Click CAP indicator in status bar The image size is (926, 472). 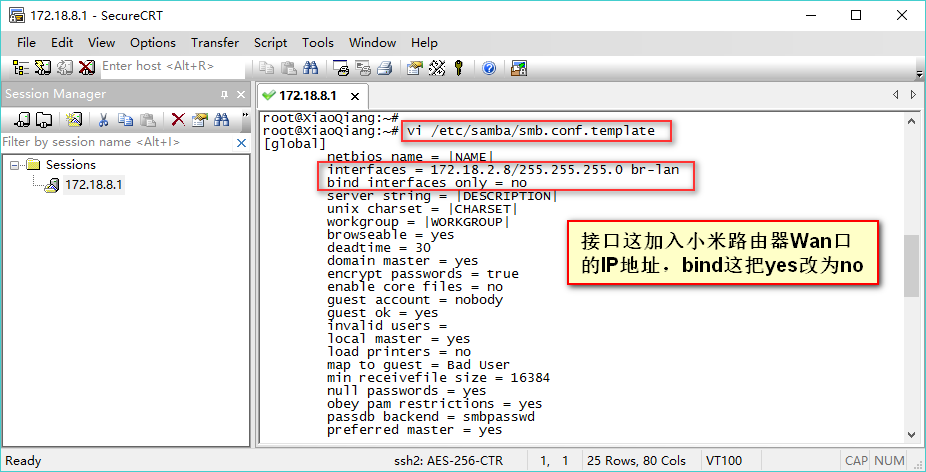[x=856, y=461]
